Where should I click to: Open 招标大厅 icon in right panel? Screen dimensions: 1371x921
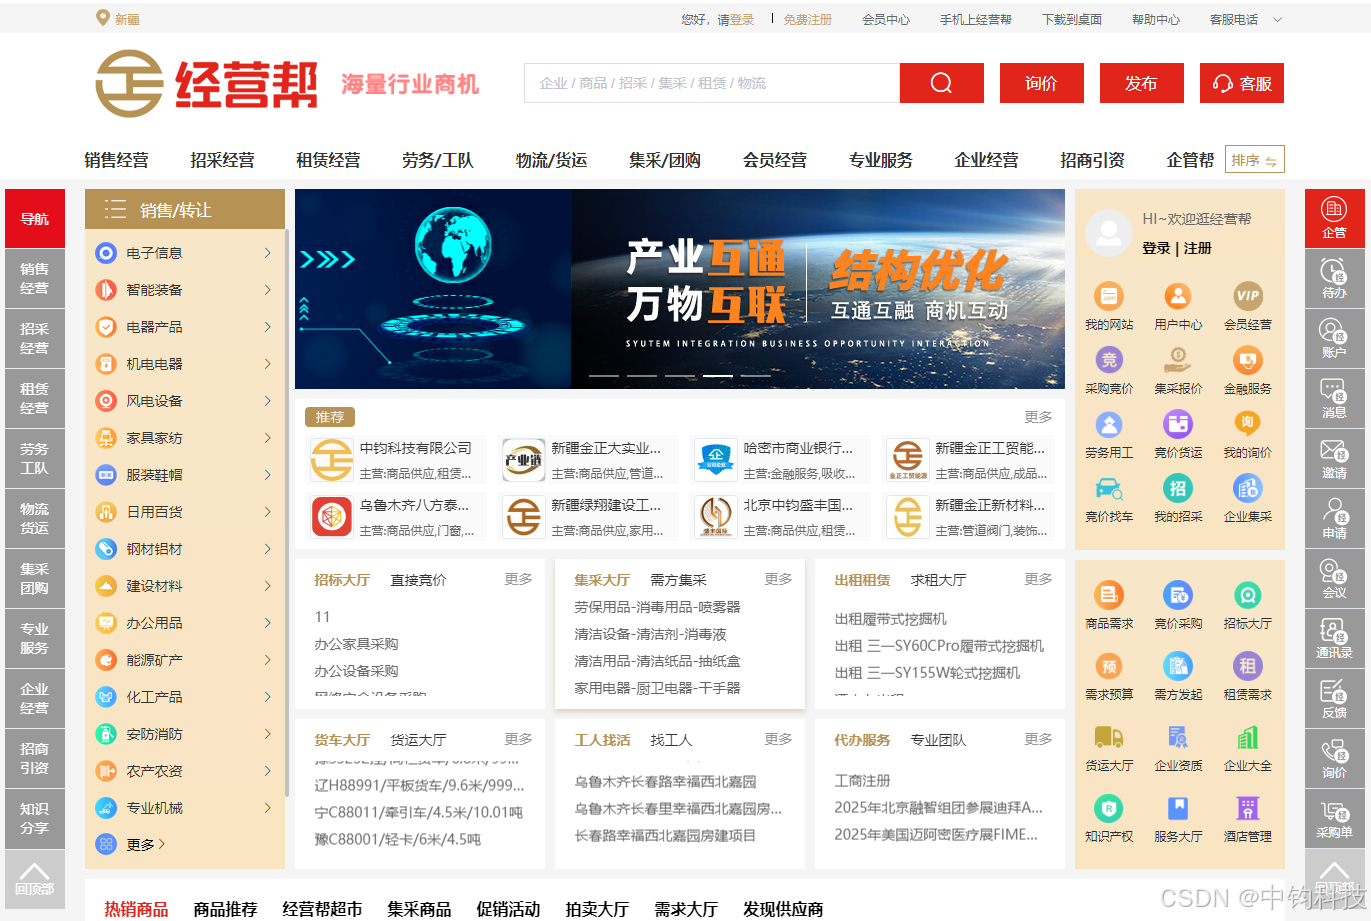[x=1247, y=595]
